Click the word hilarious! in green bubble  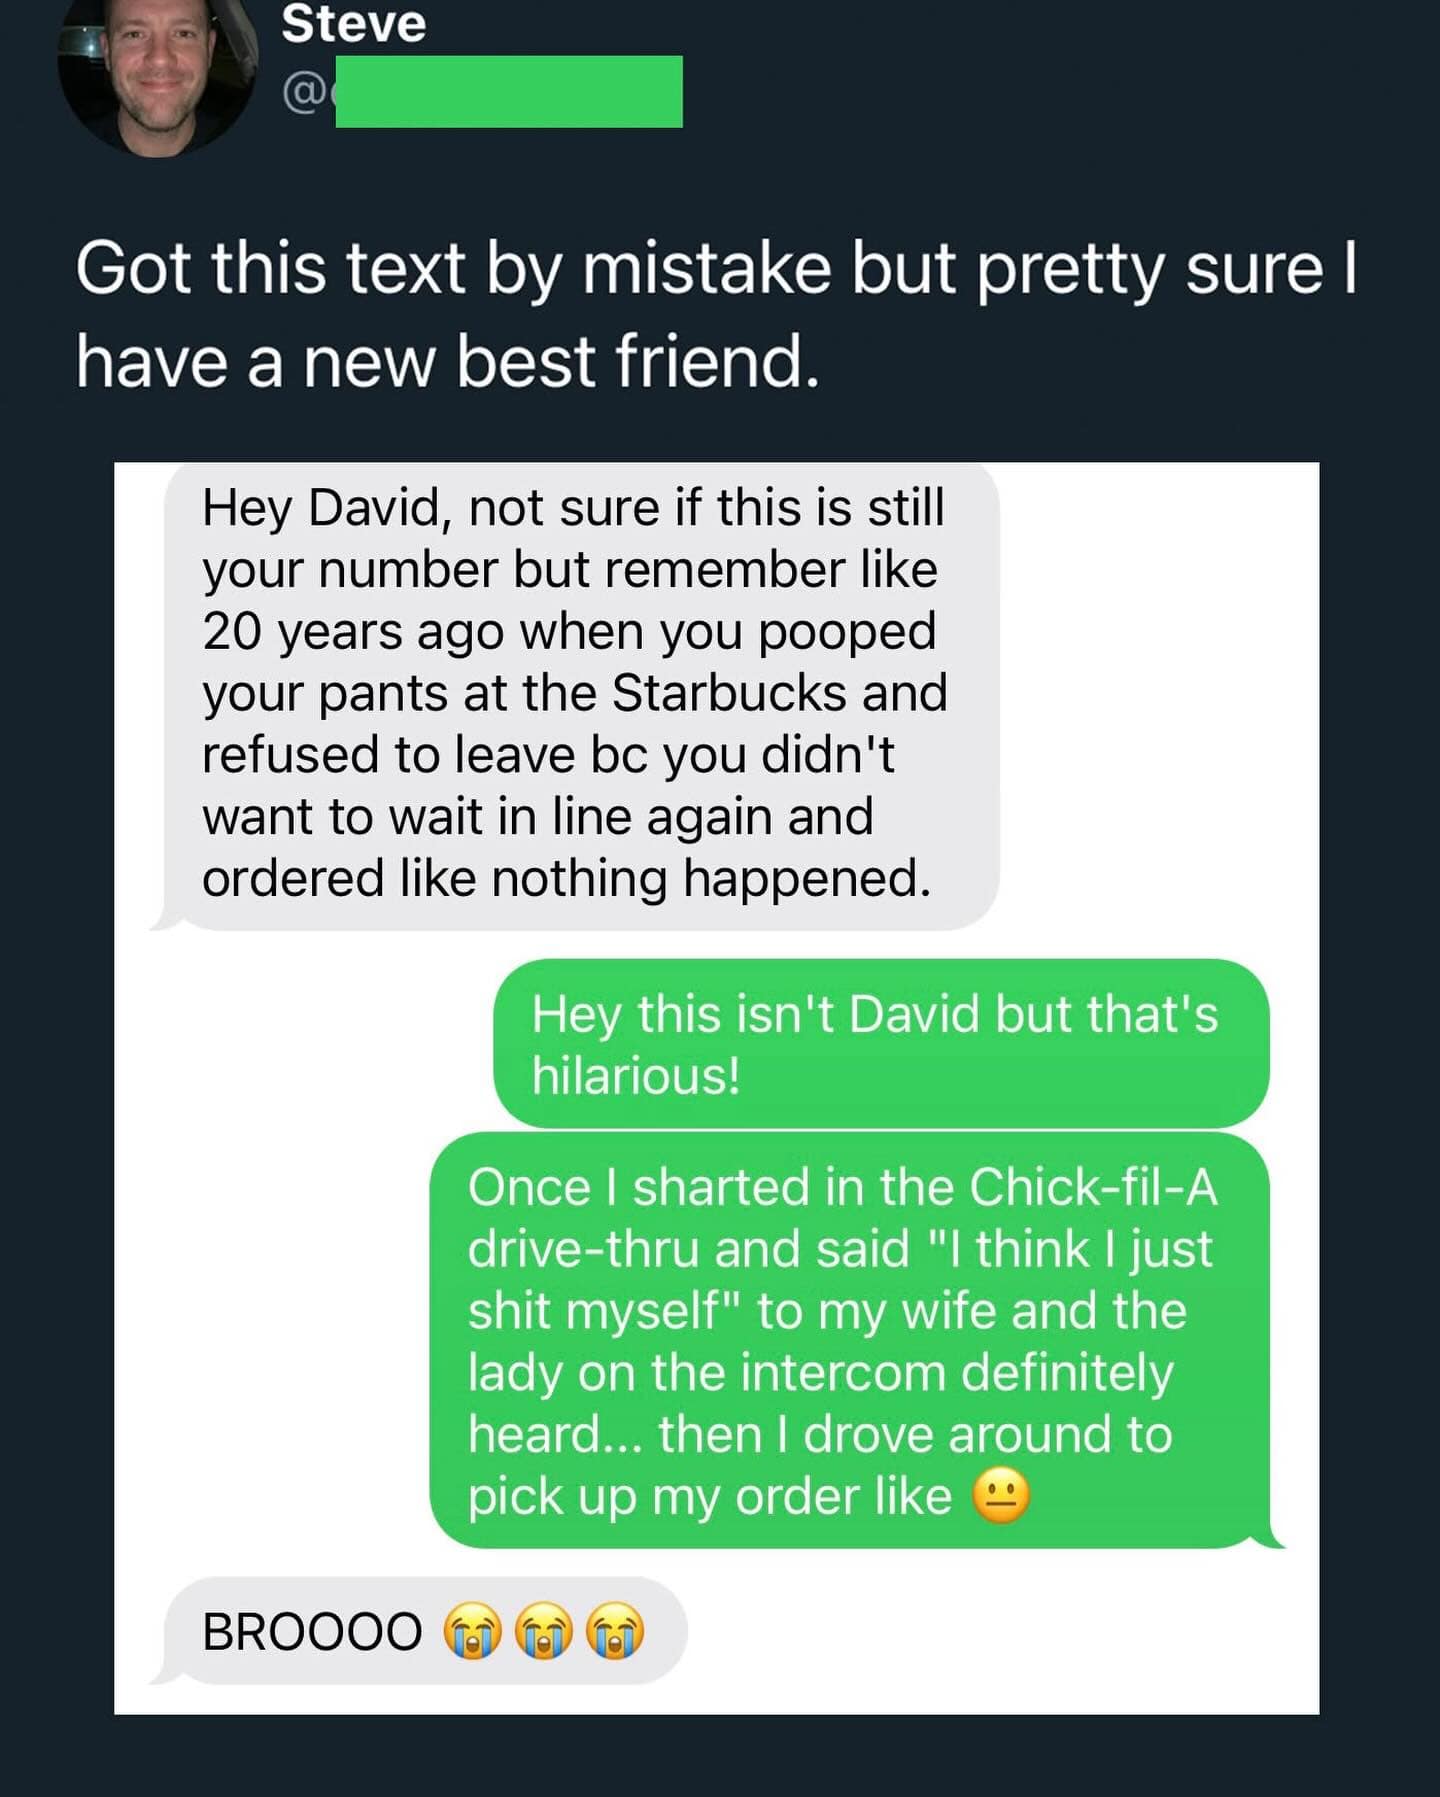tap(636, 1076)
